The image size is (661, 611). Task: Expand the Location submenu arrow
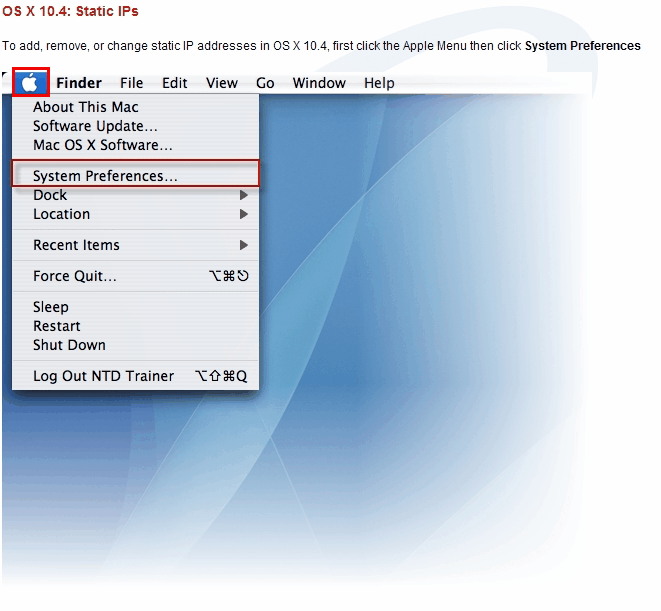(243, 214)
